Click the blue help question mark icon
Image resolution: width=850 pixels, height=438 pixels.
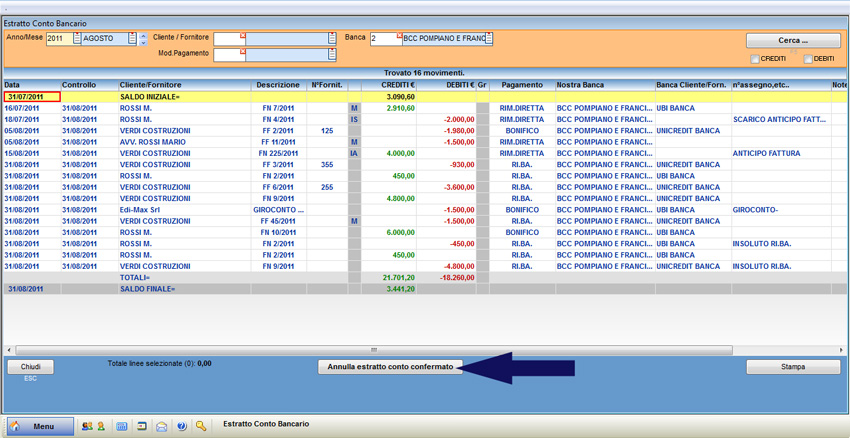pos(182,426)
